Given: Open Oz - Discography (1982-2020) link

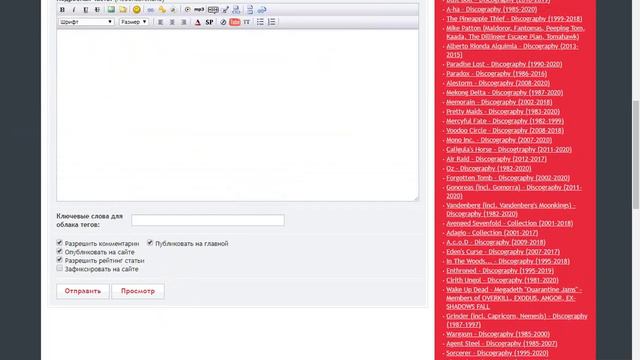Looking at the screenshot, I should (489, 168).
